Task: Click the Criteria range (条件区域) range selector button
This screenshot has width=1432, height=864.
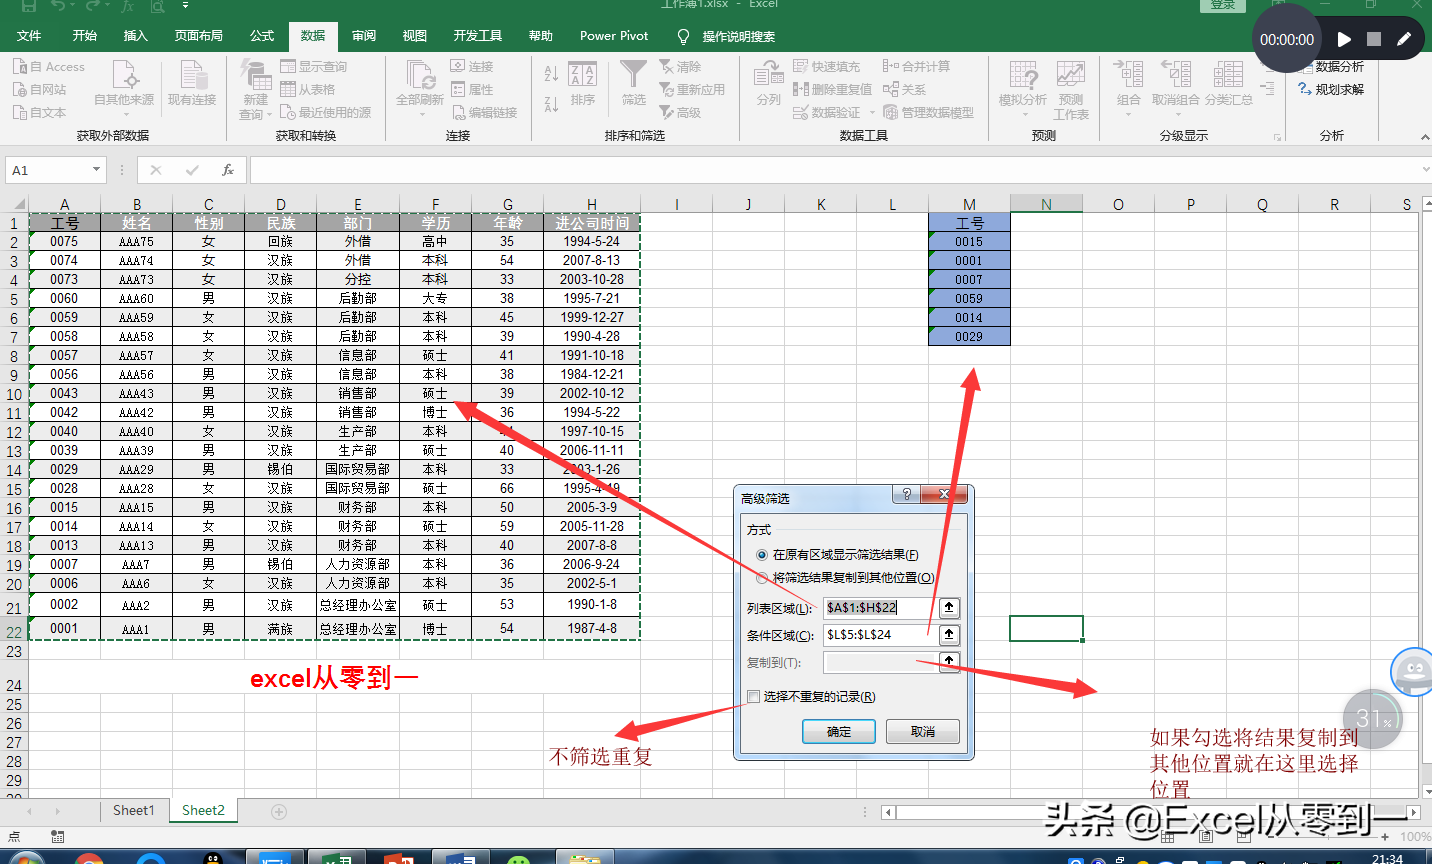Action: click(949, 635)
